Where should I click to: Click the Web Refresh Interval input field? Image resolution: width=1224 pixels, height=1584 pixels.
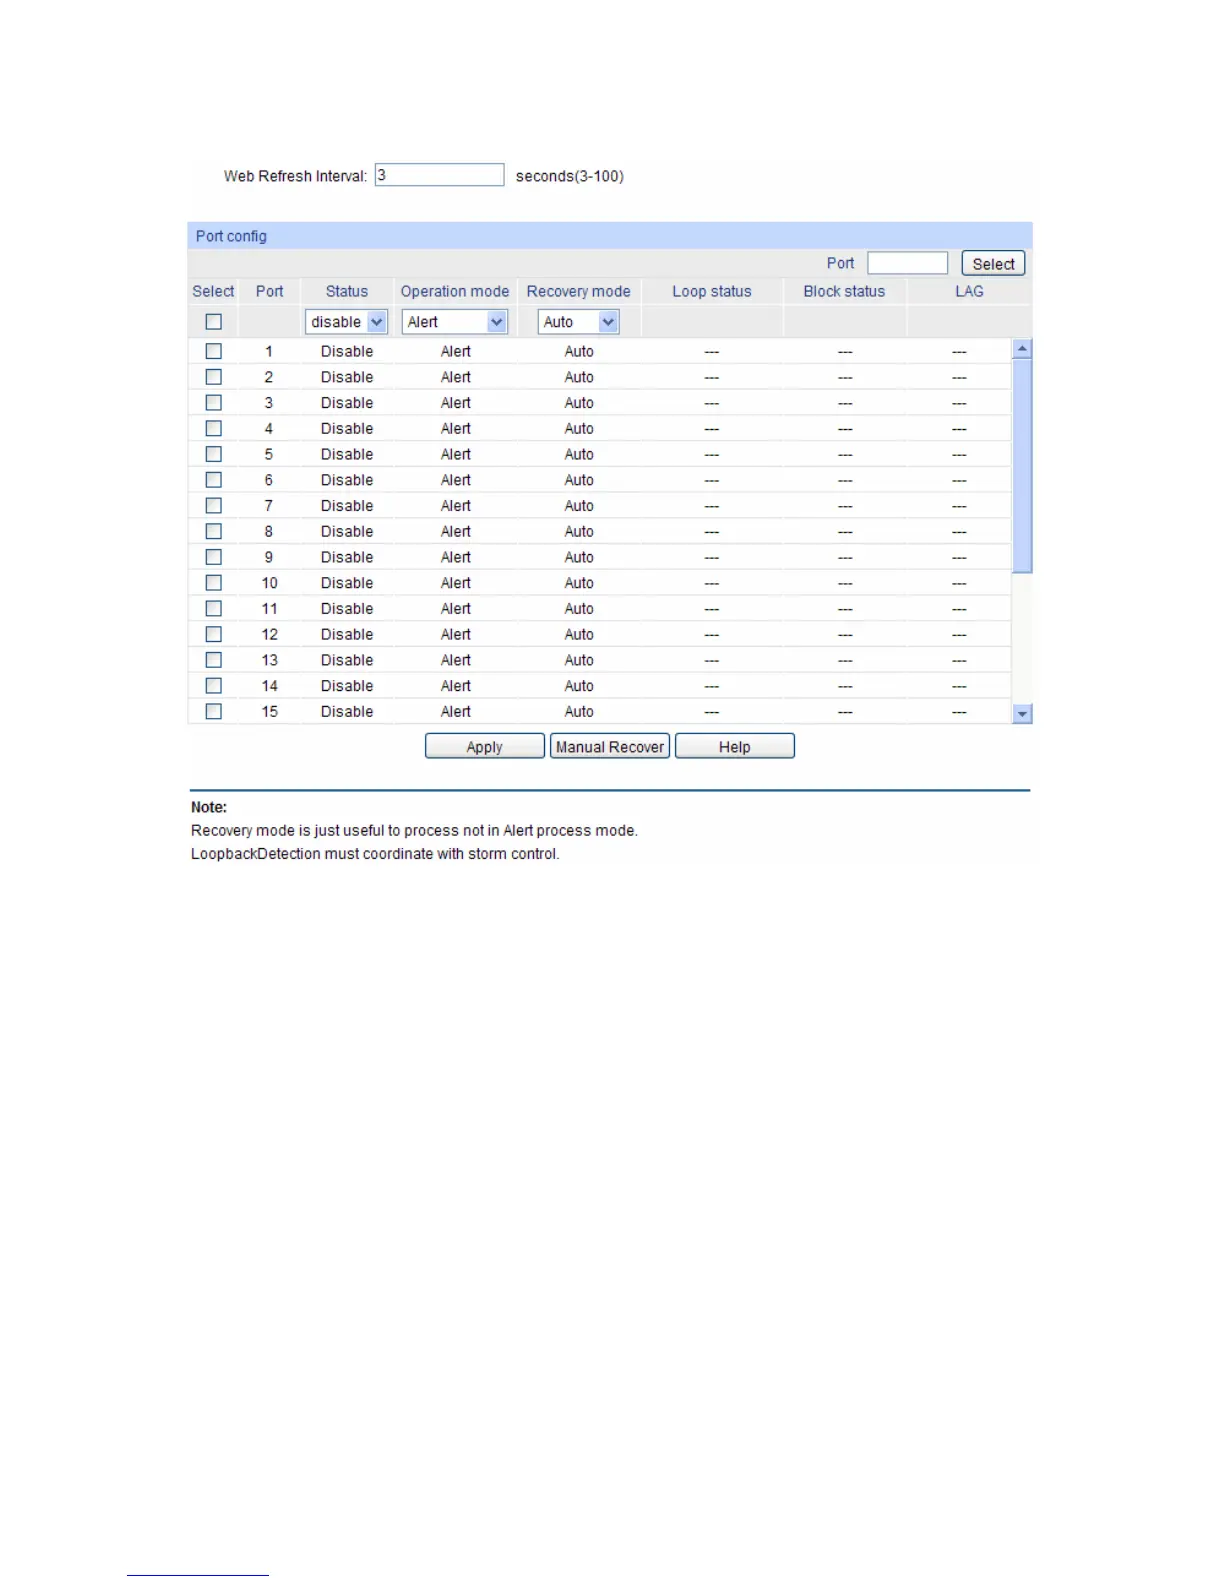tap(439, 175)
